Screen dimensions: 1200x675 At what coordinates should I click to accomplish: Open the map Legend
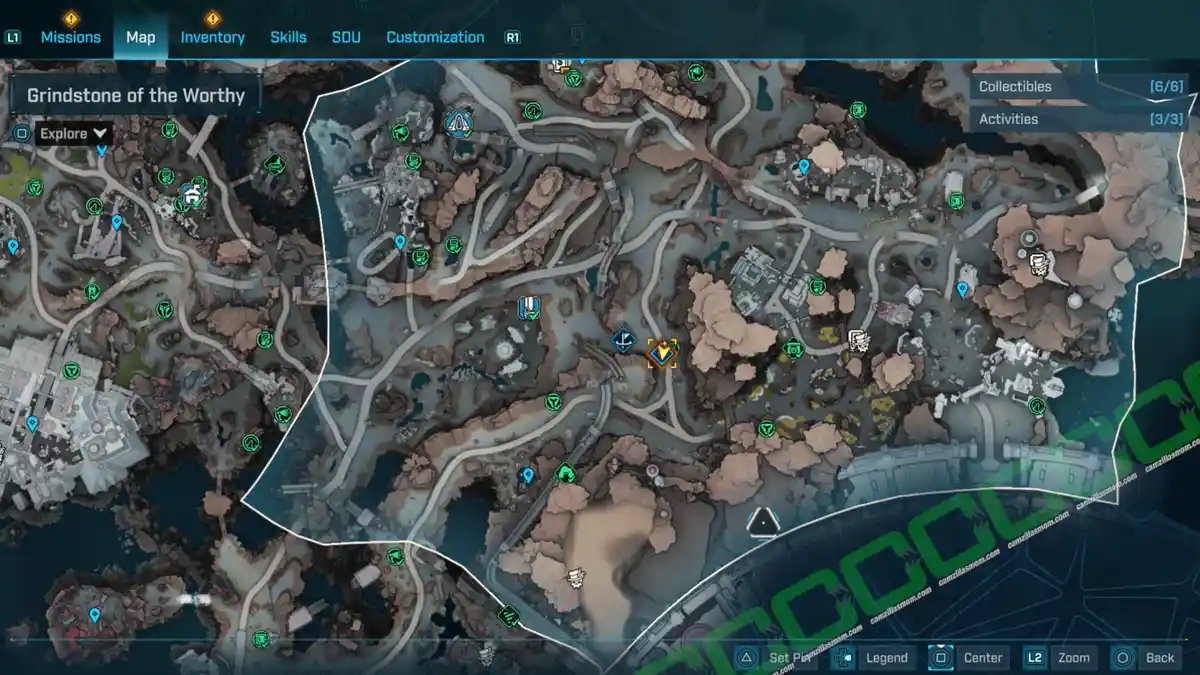pyautogui.click(x=871, y=657)
